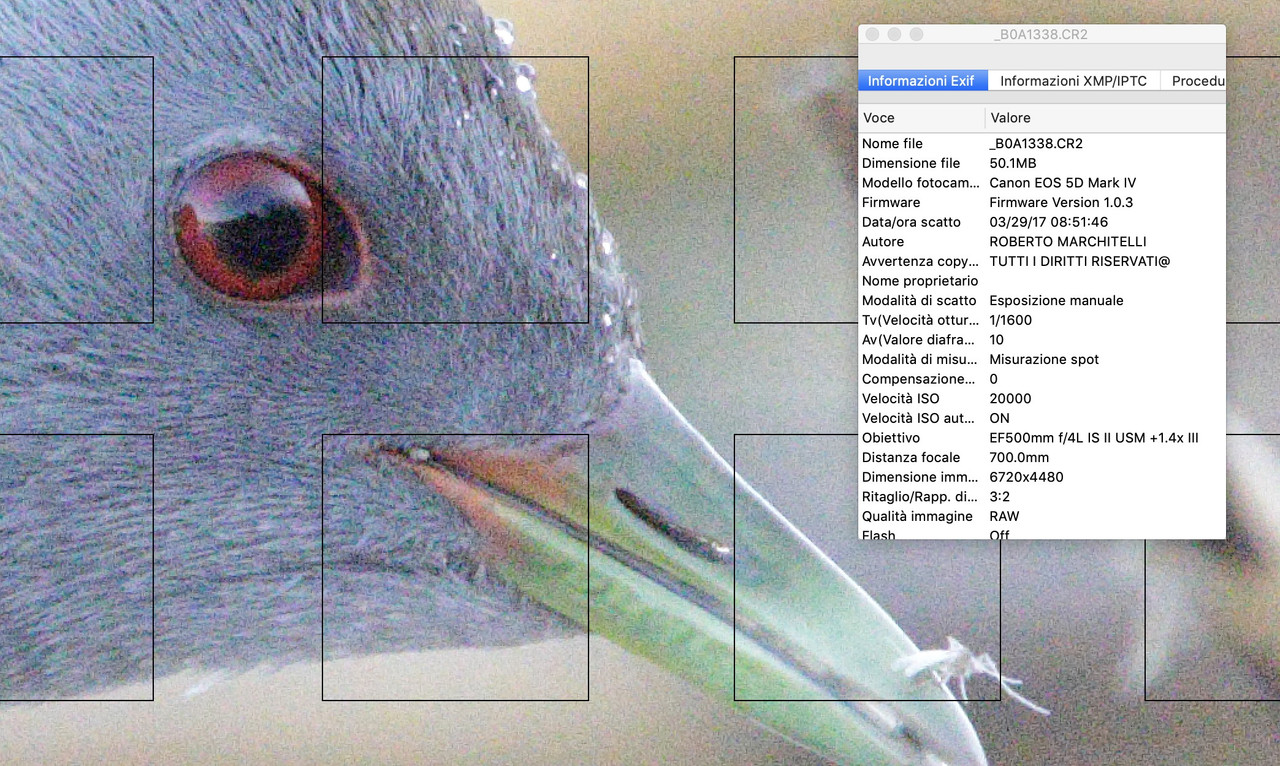
Task: Switch to the Informazioni Exif tab
Action: tap(921, 81)
